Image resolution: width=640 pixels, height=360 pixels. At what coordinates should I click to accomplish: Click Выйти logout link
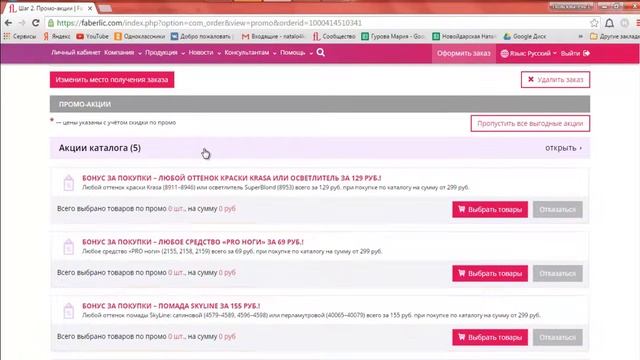(575, 53)
